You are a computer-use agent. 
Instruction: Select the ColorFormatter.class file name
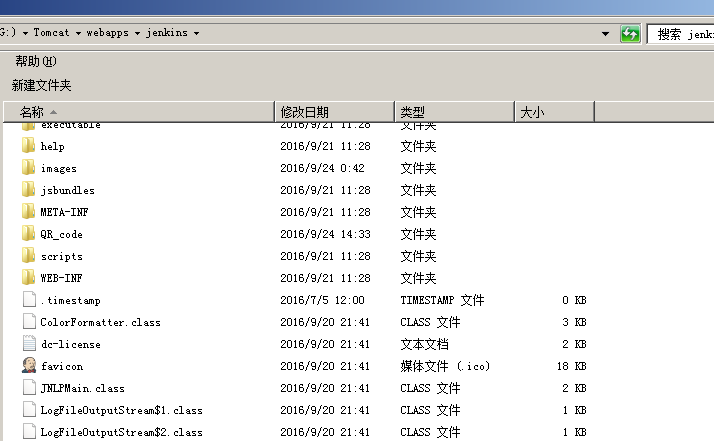click(x=100, y=322)
